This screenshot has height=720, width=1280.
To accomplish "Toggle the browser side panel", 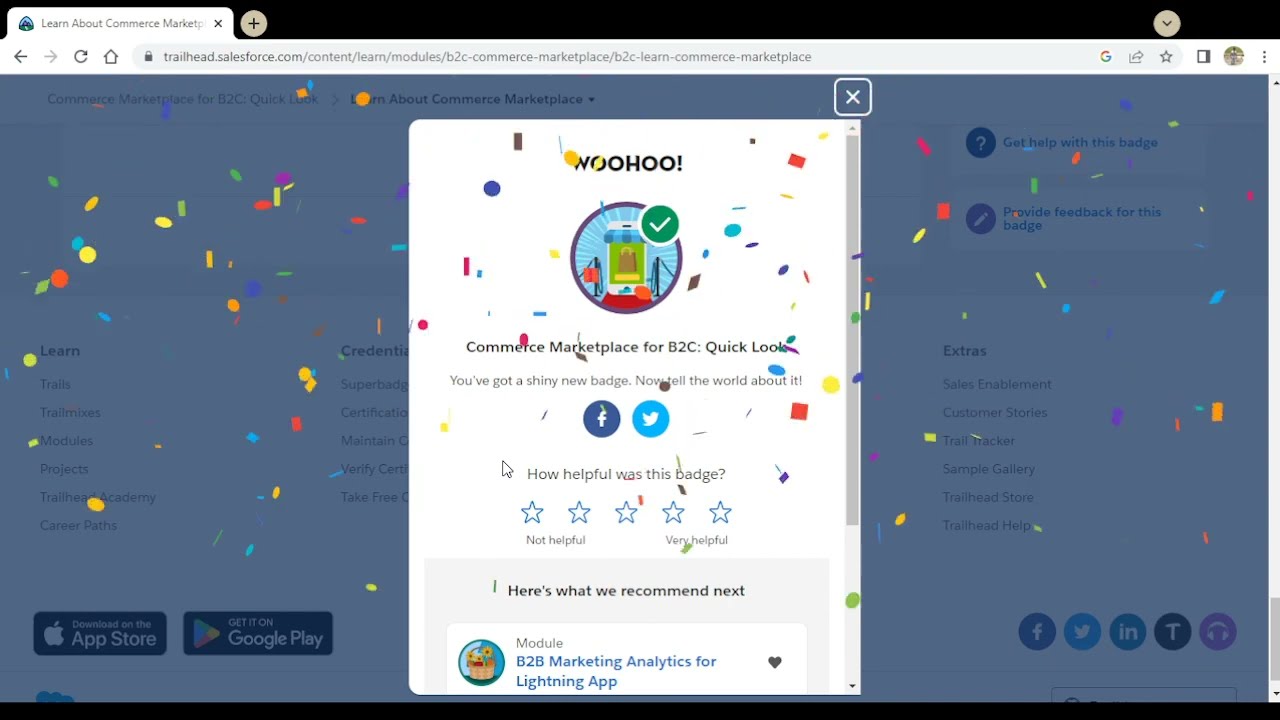I will 1204,57.
